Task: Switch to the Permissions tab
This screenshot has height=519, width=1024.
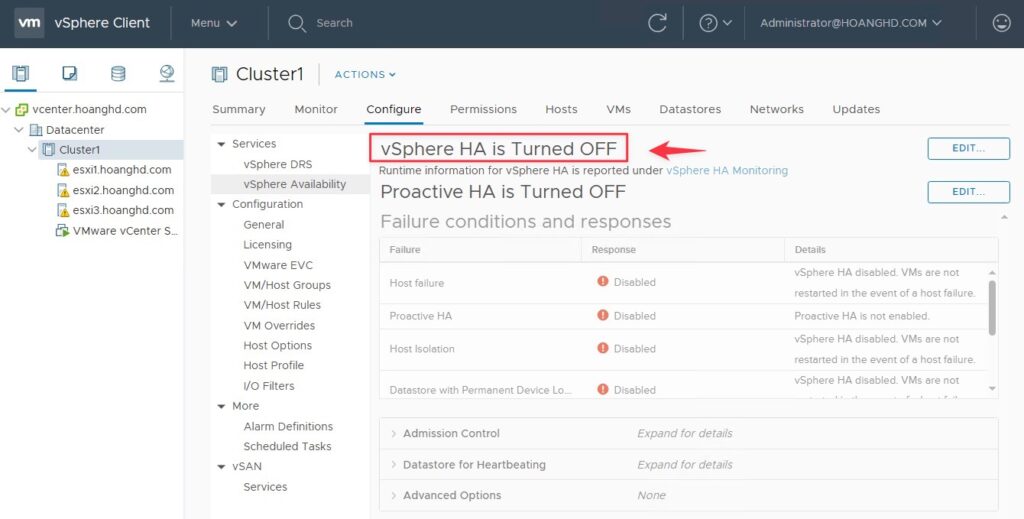Action: pos(483,110)
